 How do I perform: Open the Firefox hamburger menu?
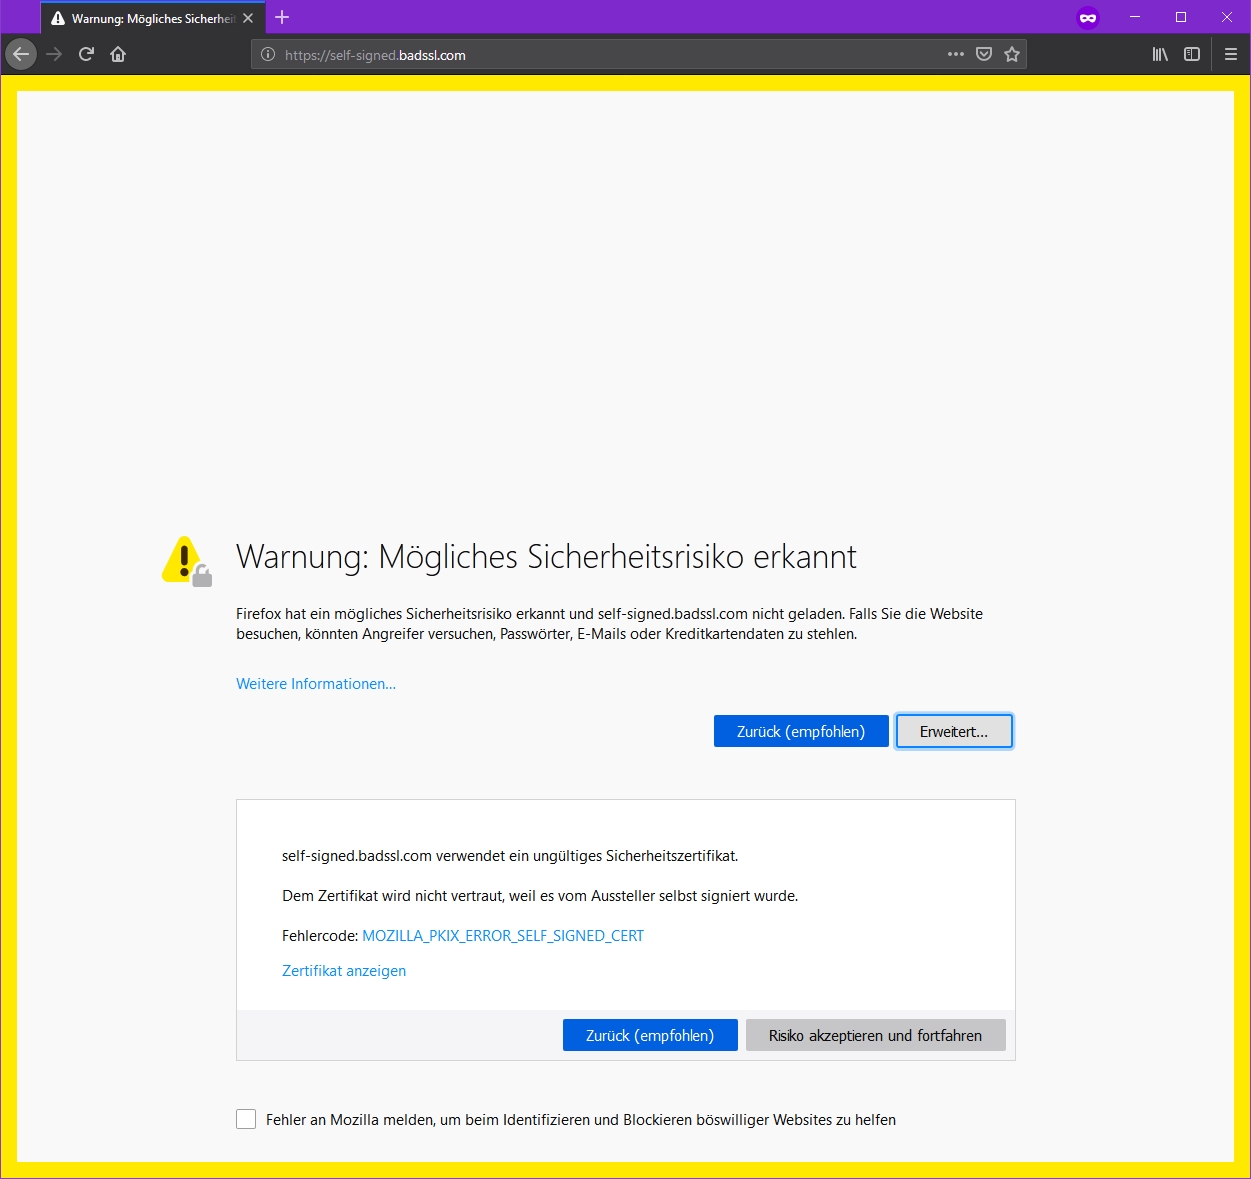click(1231, 54)
